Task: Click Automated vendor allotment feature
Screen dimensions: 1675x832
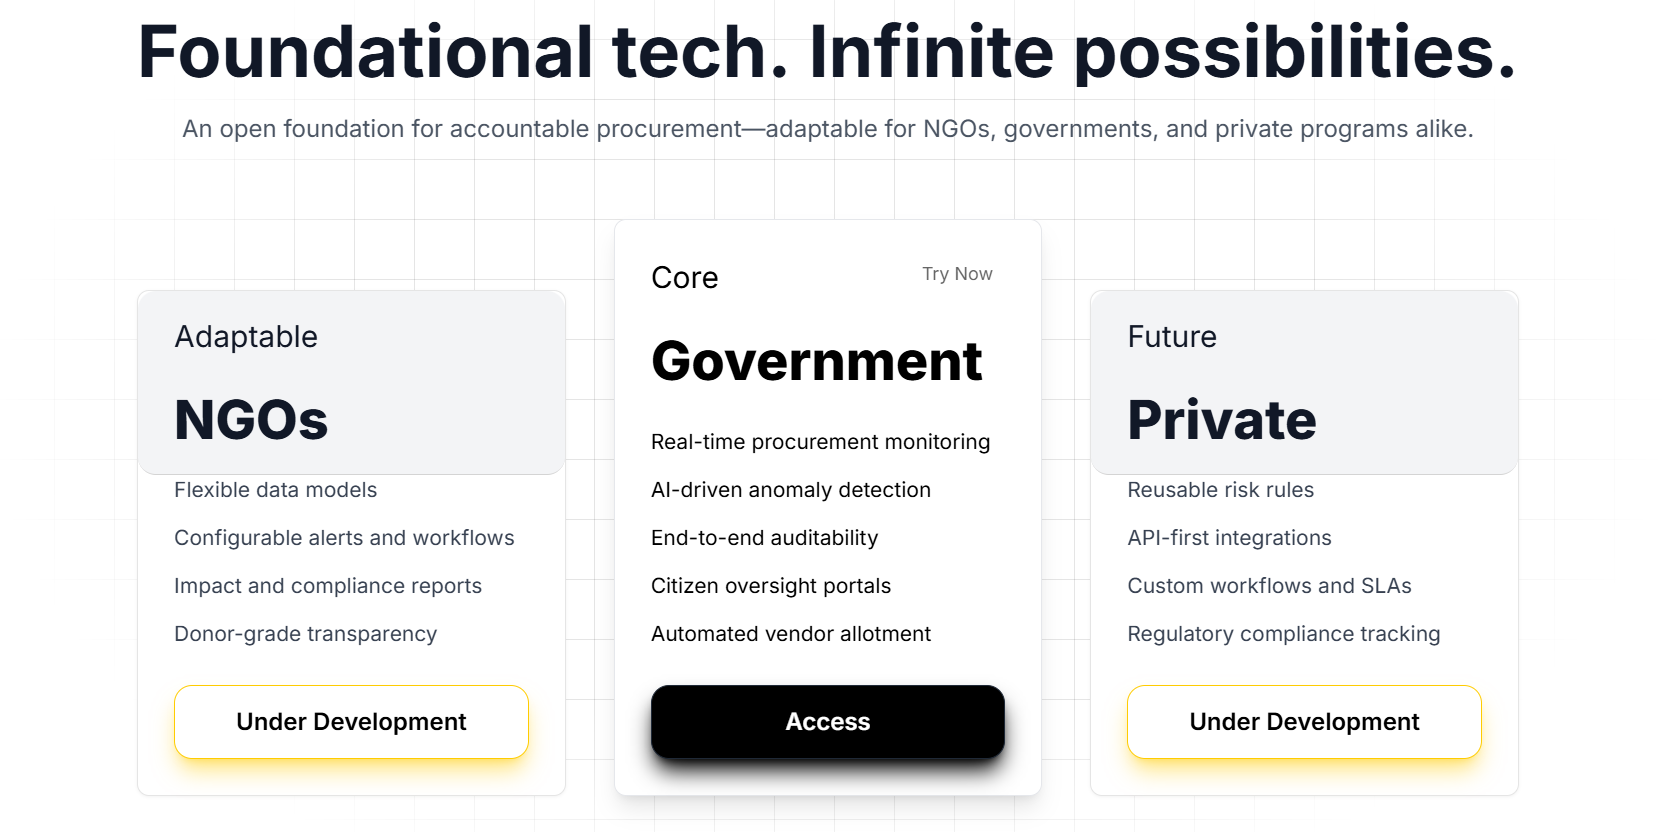Action: pyautogui.click(x=791, y=634)
